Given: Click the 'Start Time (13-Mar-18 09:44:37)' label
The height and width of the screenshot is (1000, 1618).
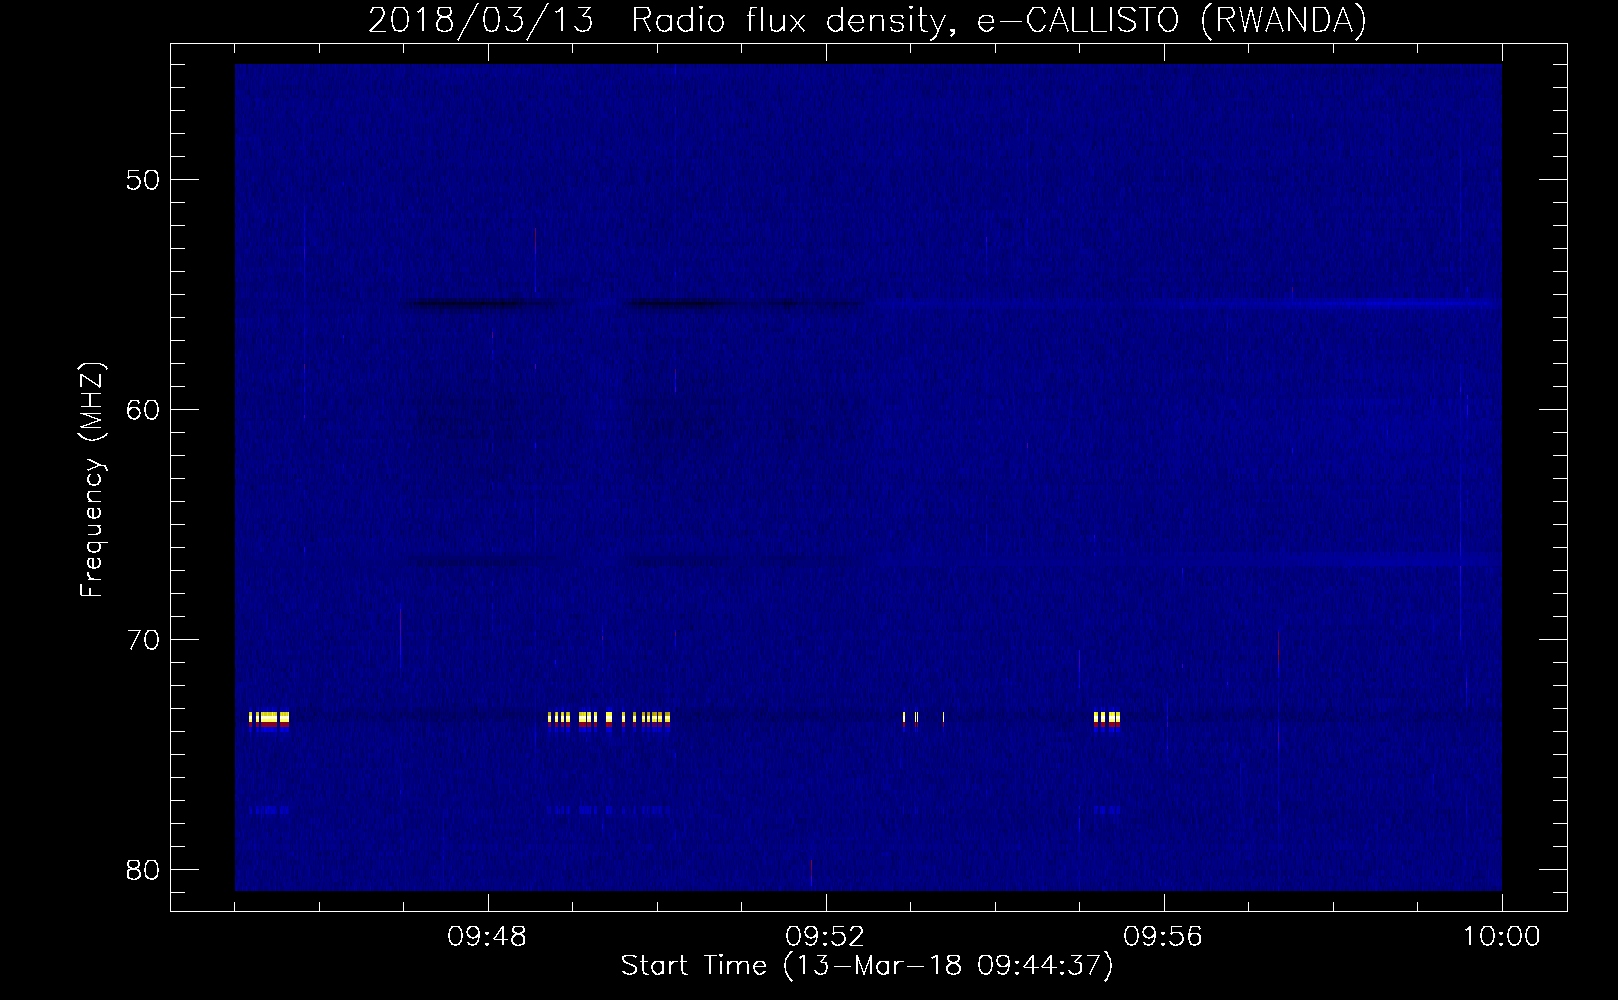Looking at the screenshot, I should point(867,966).
